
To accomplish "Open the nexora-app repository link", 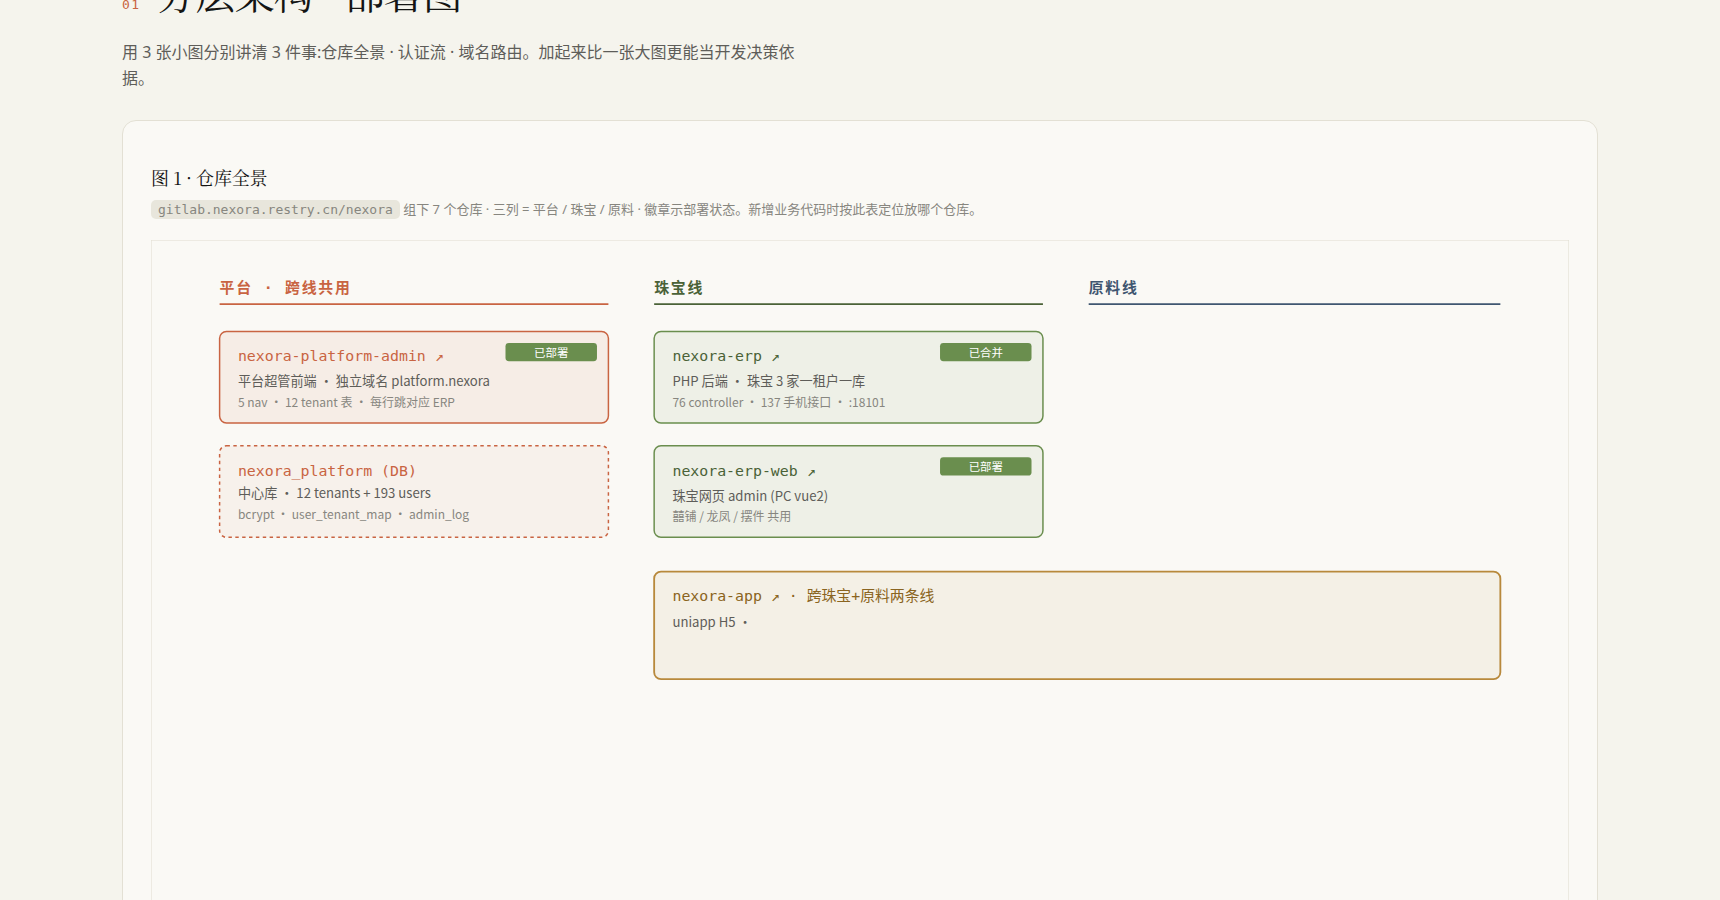I will click(x=726, y=596).
